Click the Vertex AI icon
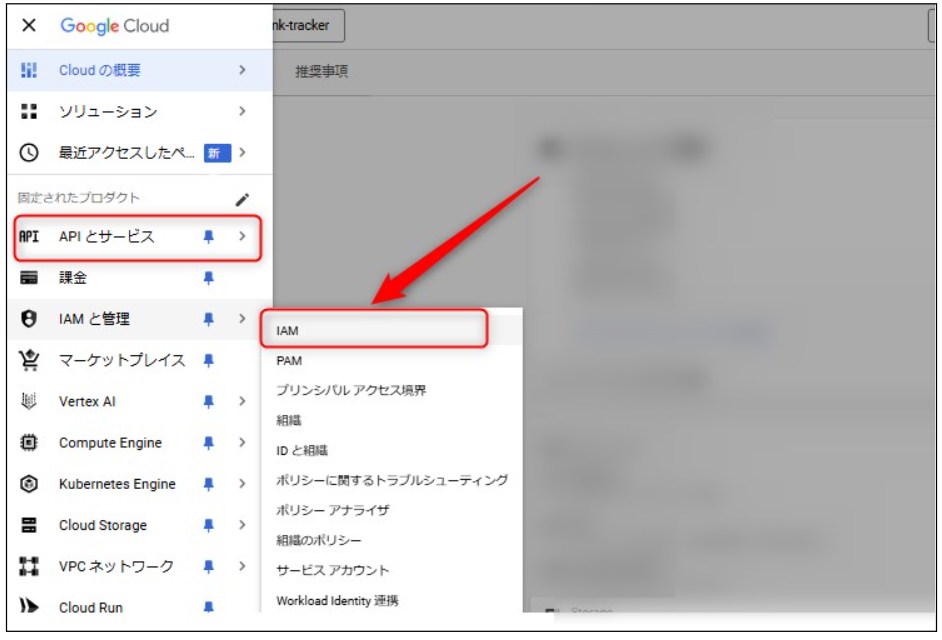 click(28, 401)
